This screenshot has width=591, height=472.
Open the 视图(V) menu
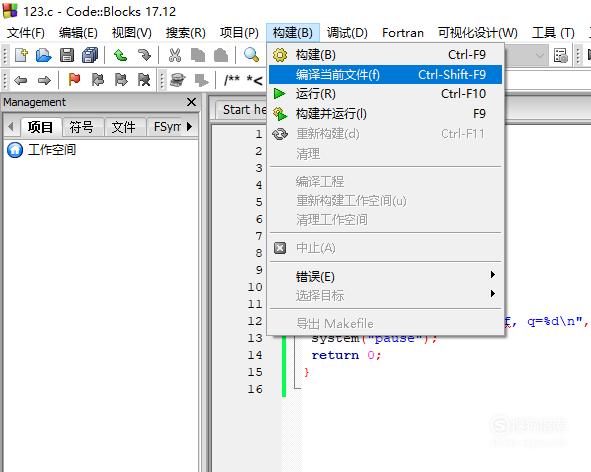(x=132, y=33)
